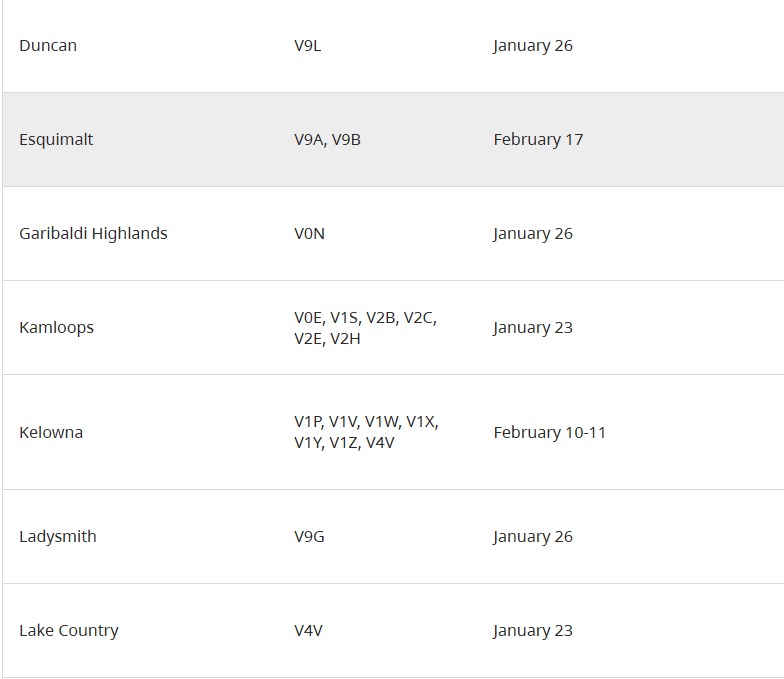Click the February 10-11 date
Screen dimensions: 784x679
point(549,433)
